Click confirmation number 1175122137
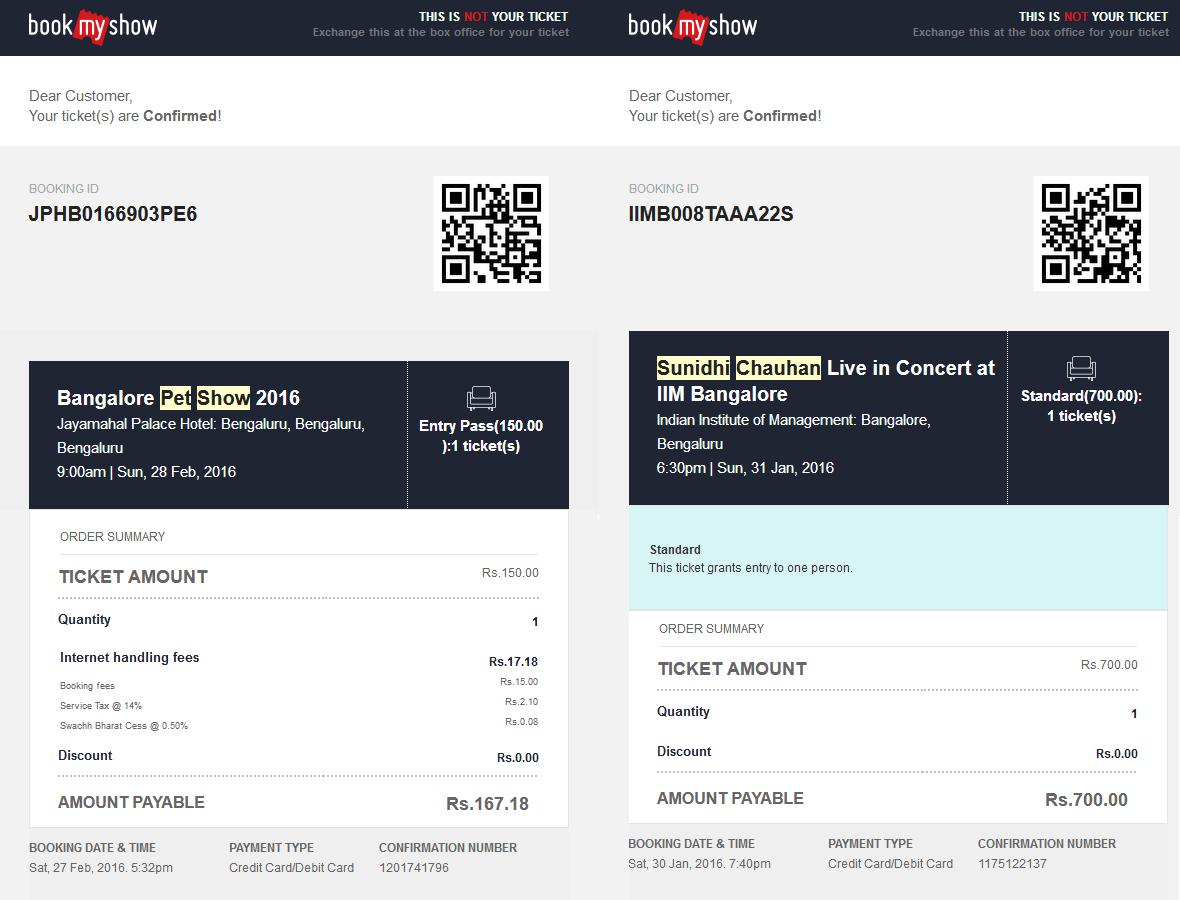The image size is (1180, 900). pyautogui.click(x=1012, y=864)
